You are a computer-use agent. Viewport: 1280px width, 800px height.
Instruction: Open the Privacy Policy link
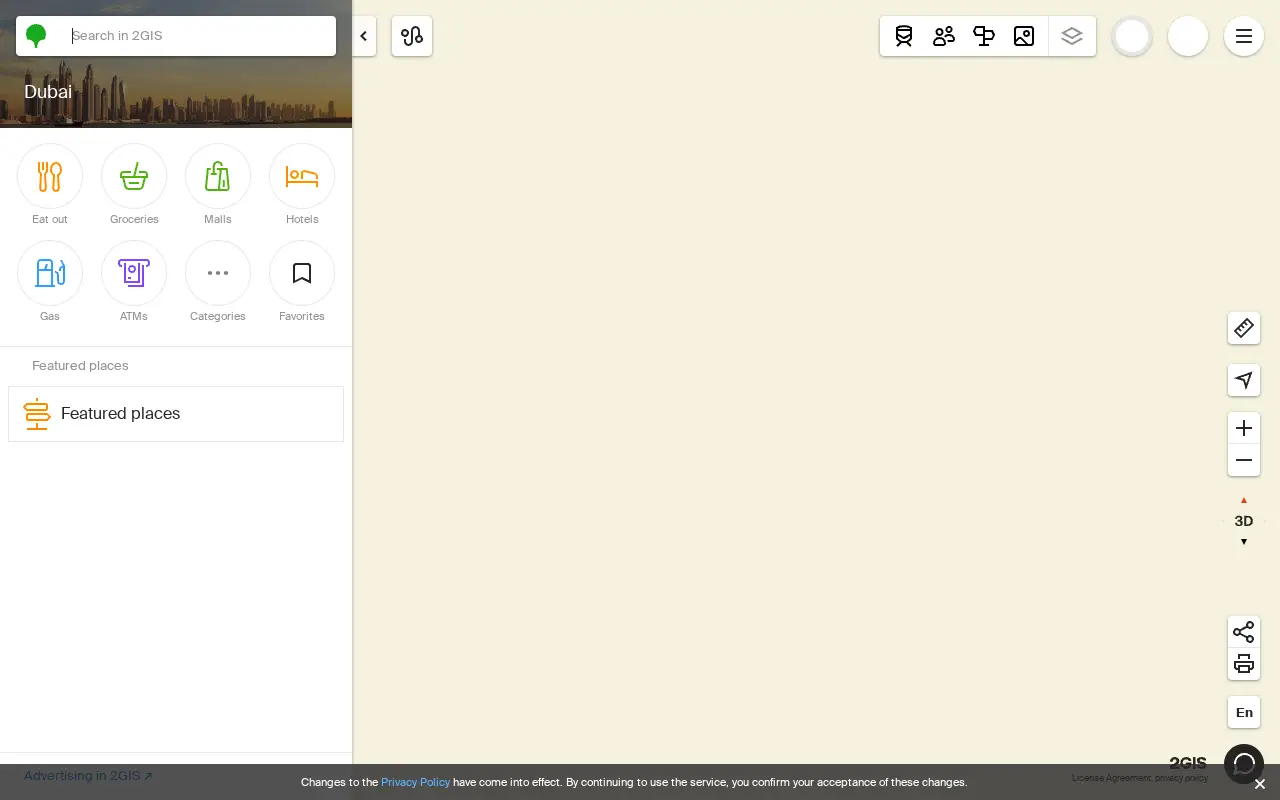(x=415, y=782)
